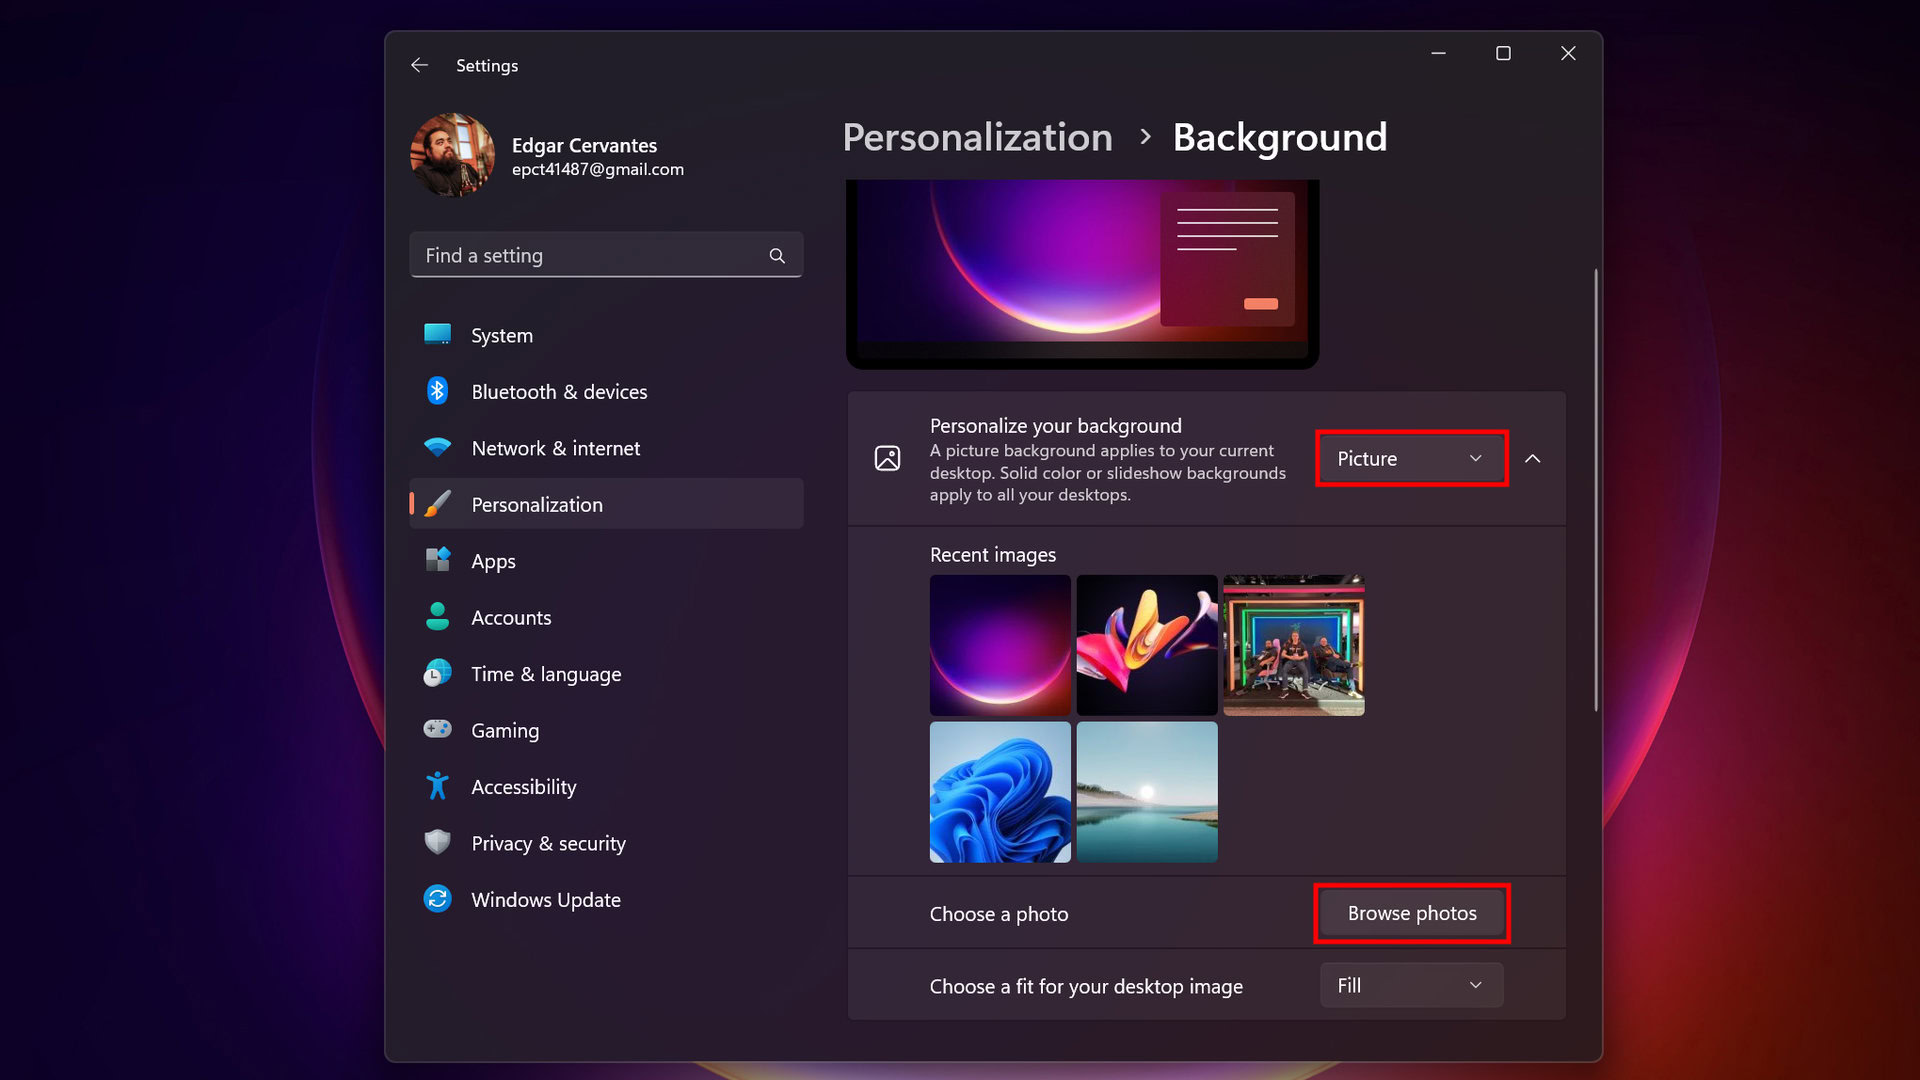Click the vertical scrollbar in content pane
Screen dimensions: 1920x1080
tap(1595, 490)
